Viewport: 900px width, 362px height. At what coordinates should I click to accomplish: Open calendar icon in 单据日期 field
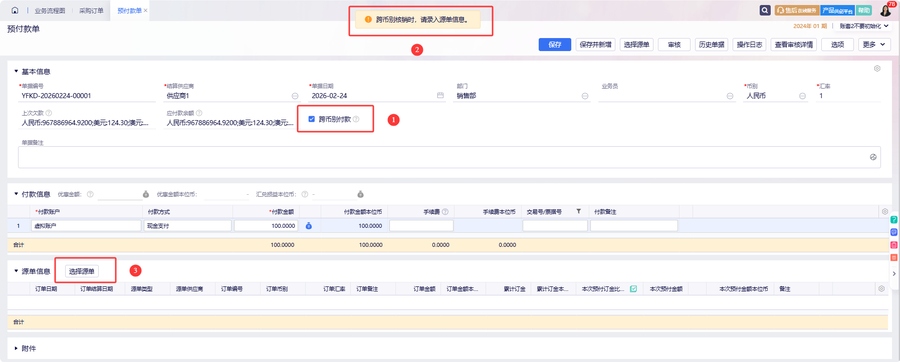point(441,96)
